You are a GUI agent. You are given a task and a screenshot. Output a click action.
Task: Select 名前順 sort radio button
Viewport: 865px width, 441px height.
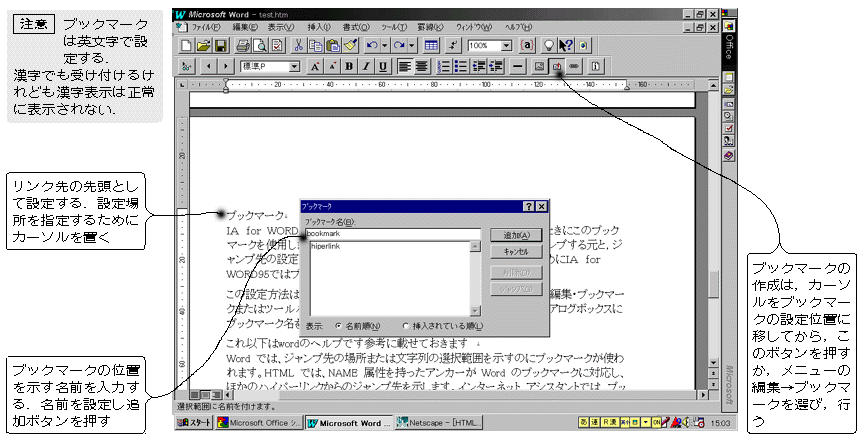pyautogui.click(x=338, y=326)
